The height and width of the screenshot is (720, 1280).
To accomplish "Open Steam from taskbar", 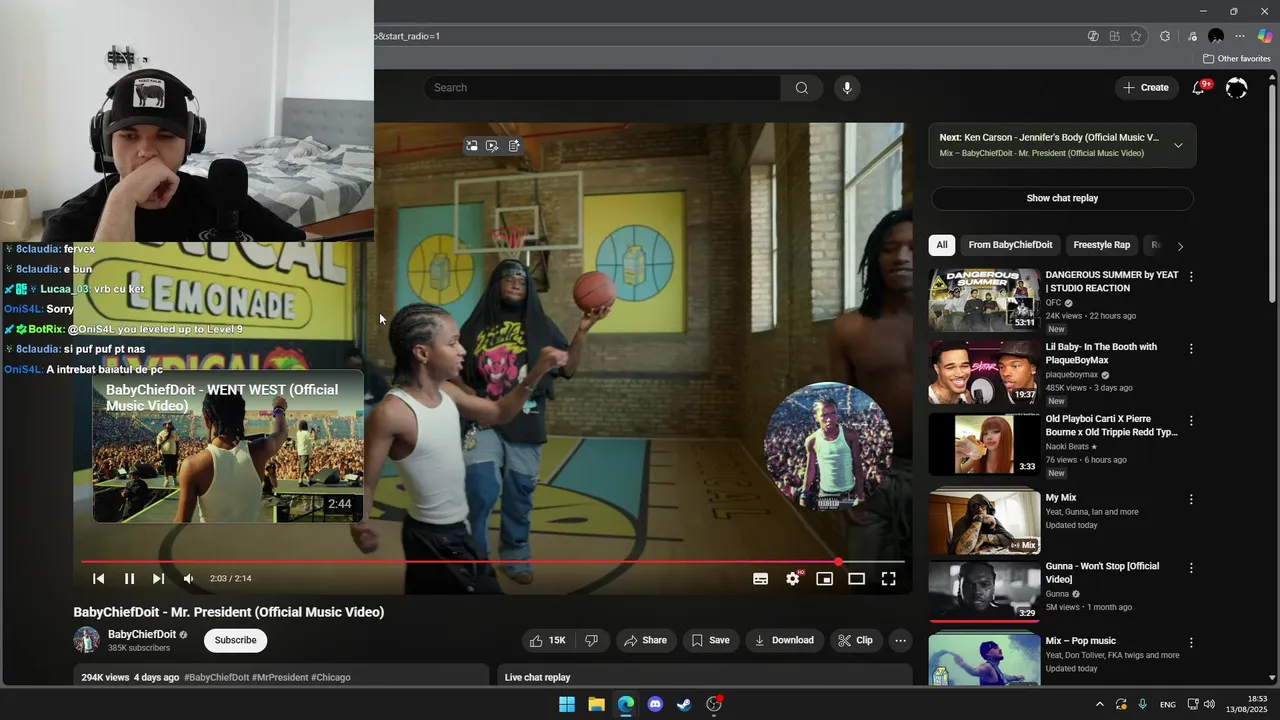I will point(684,704).
